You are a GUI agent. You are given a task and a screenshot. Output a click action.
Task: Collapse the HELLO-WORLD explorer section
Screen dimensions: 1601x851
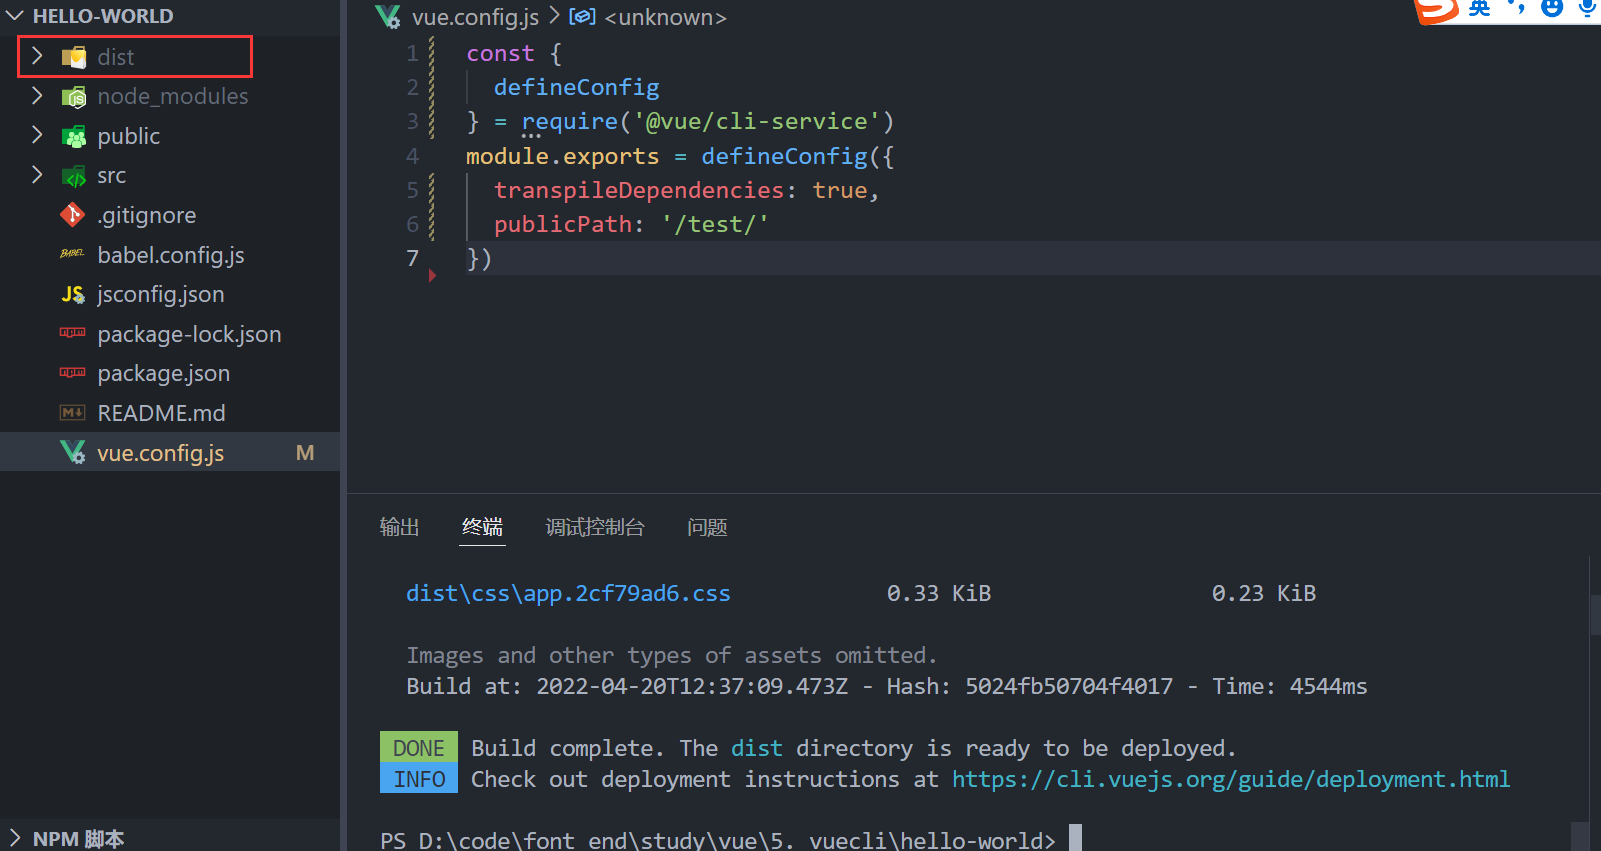click(14, 16)
